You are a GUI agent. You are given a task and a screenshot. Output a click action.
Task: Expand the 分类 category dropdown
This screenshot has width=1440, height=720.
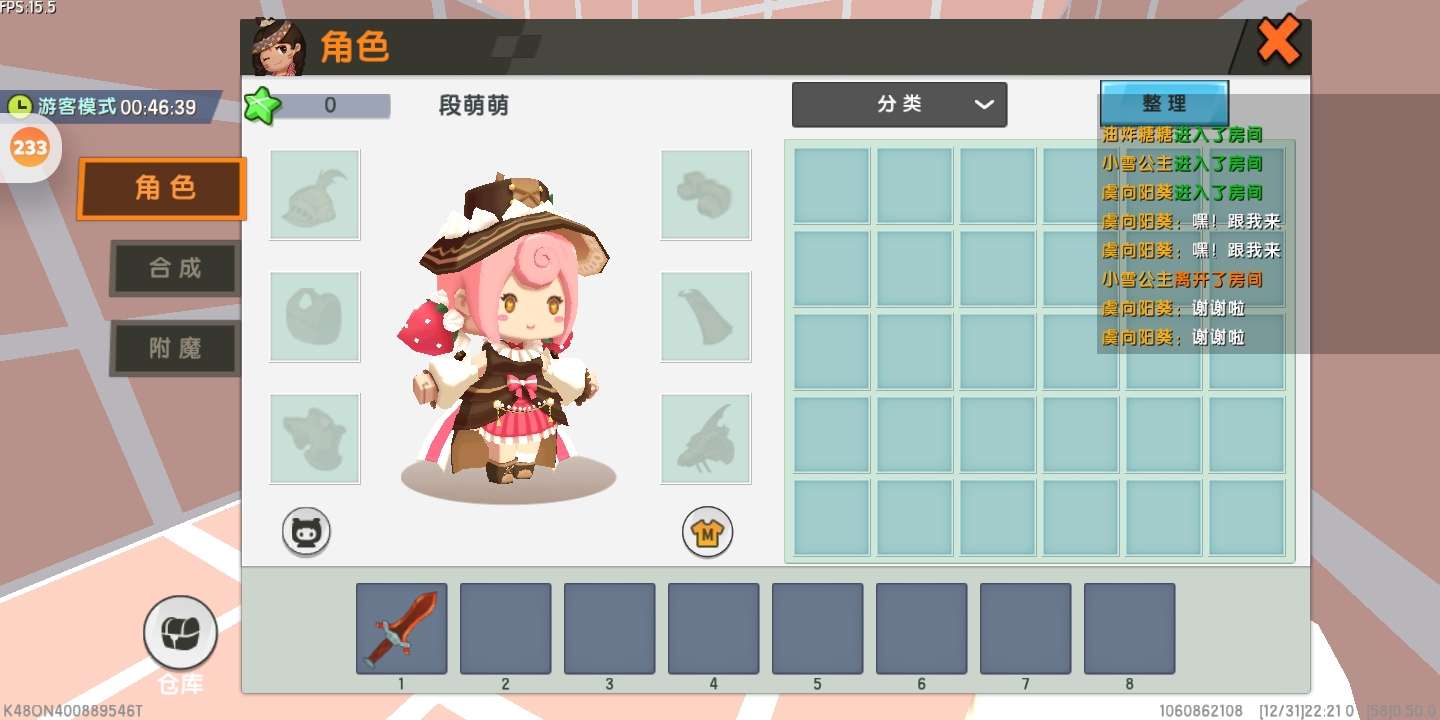point(899,104)
